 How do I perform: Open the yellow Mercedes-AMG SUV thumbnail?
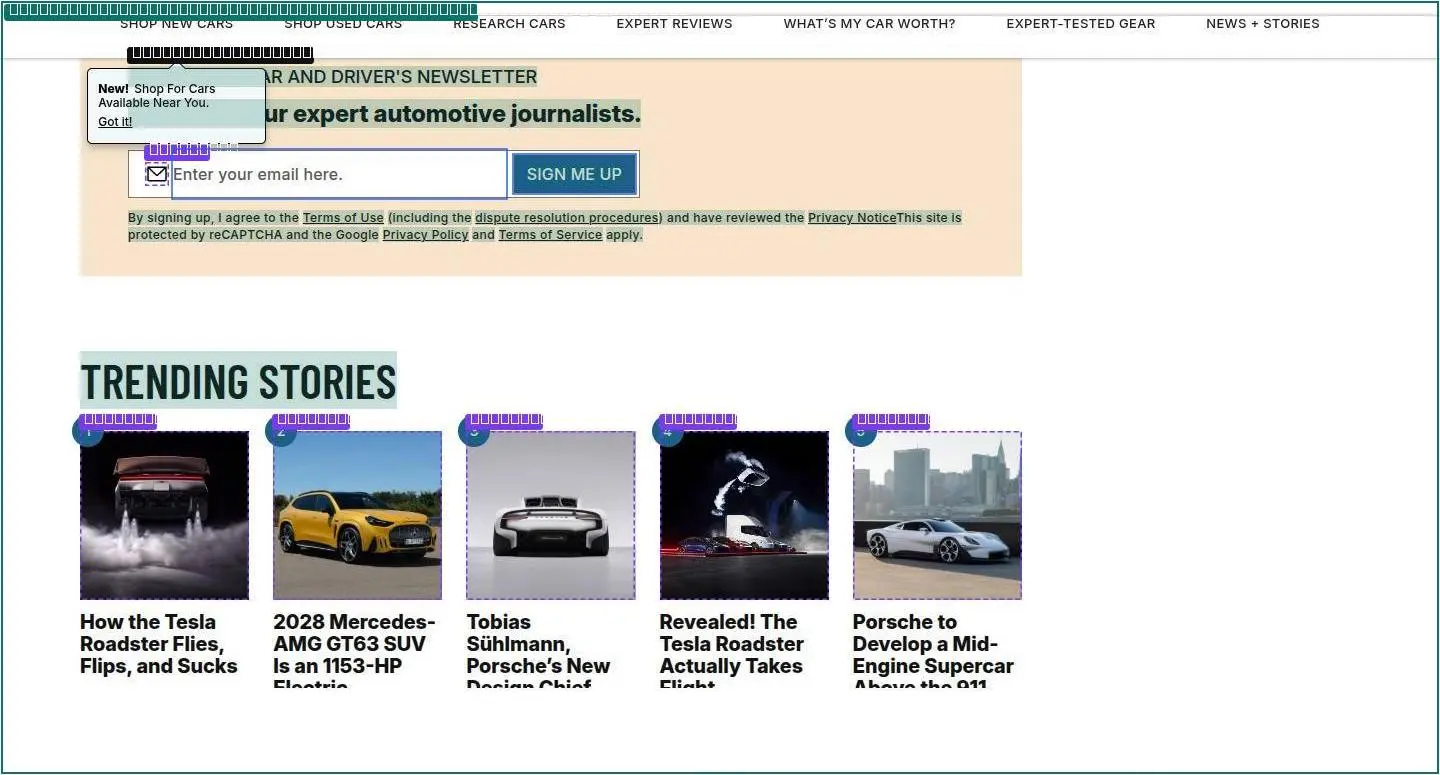[x=357, y=515]
